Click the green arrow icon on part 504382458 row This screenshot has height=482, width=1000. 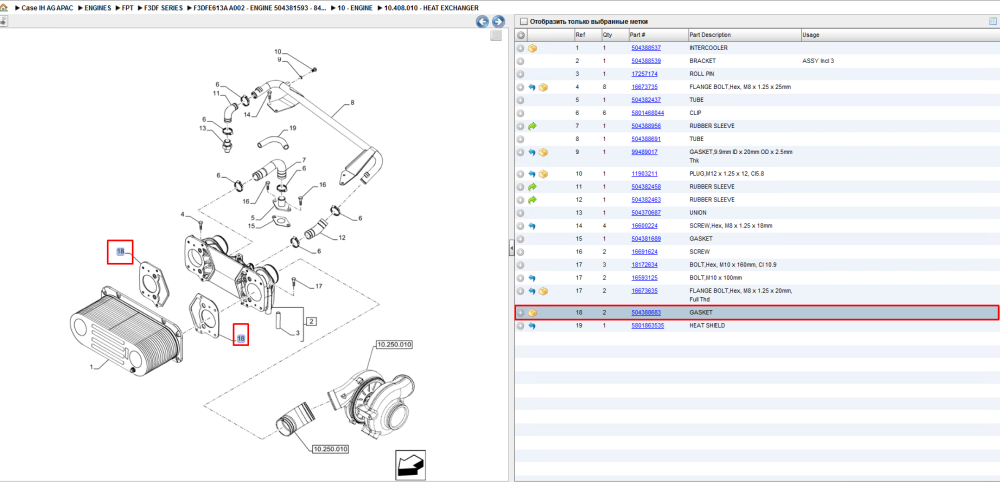pos(532,187)
